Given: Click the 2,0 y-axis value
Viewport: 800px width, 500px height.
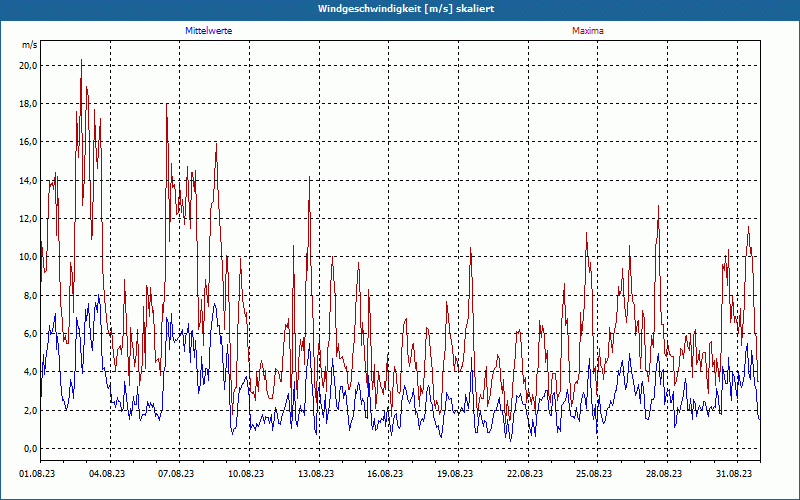Looking at the screenshot, I should coord(30,410).
